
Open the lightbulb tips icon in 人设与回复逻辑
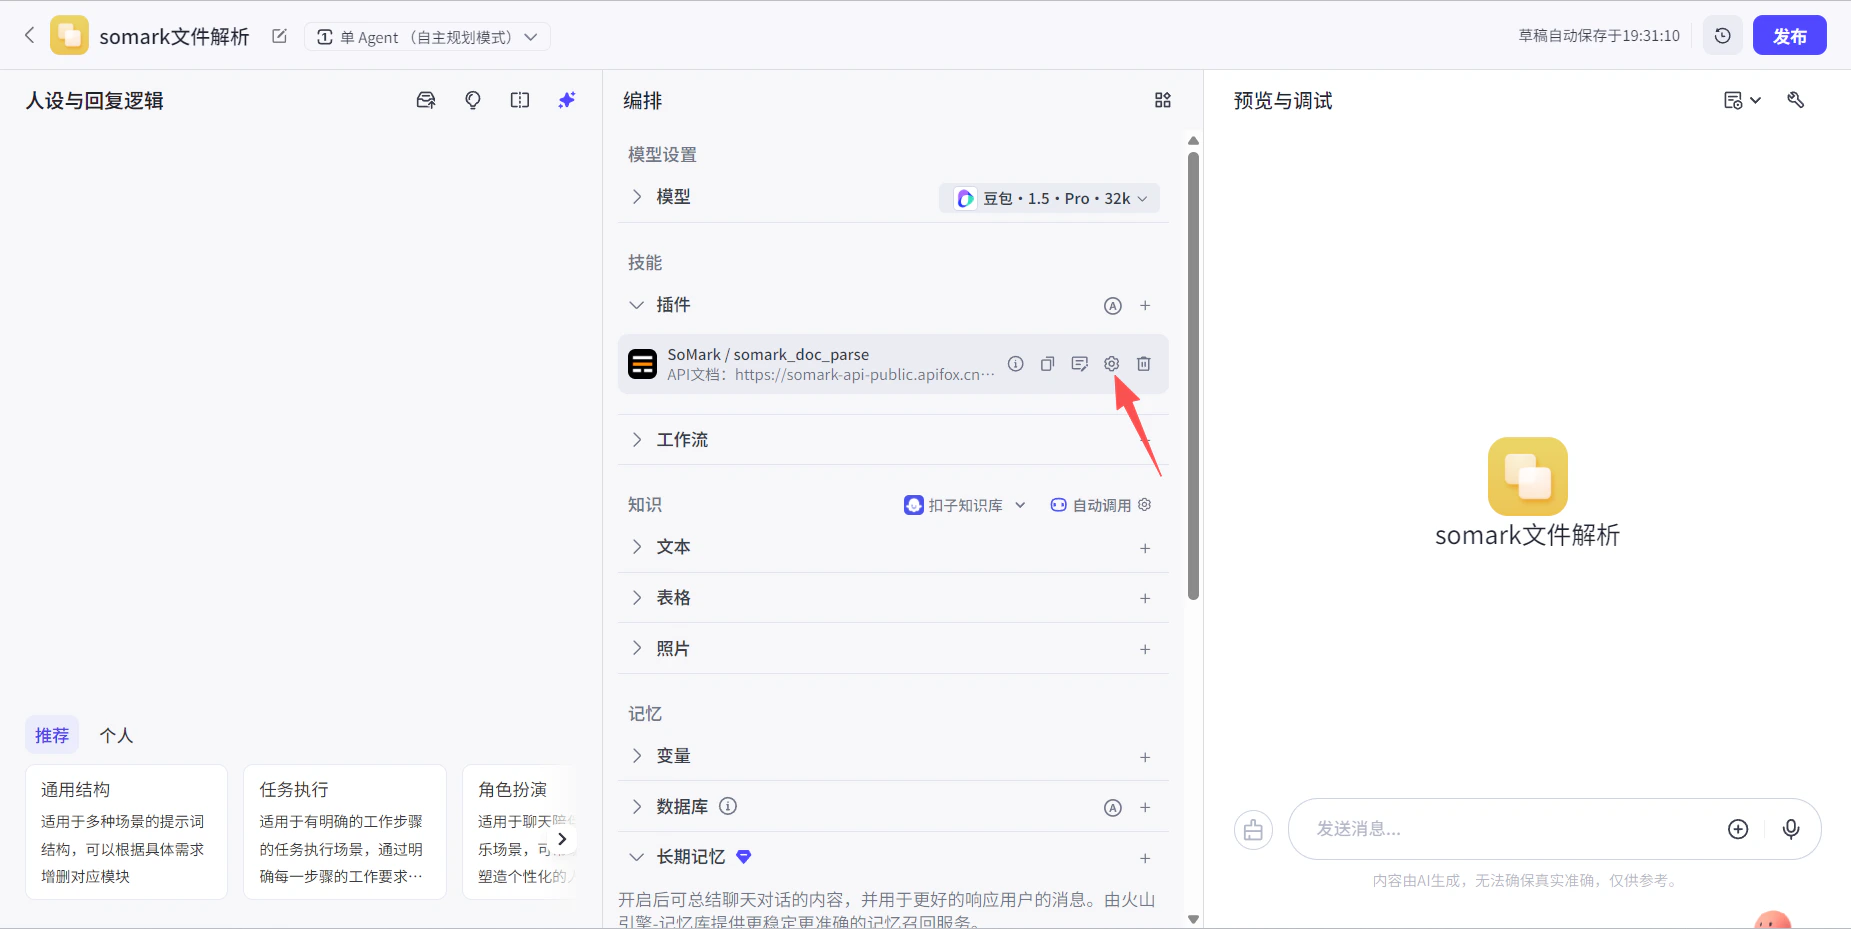click(x=472, y=100)
